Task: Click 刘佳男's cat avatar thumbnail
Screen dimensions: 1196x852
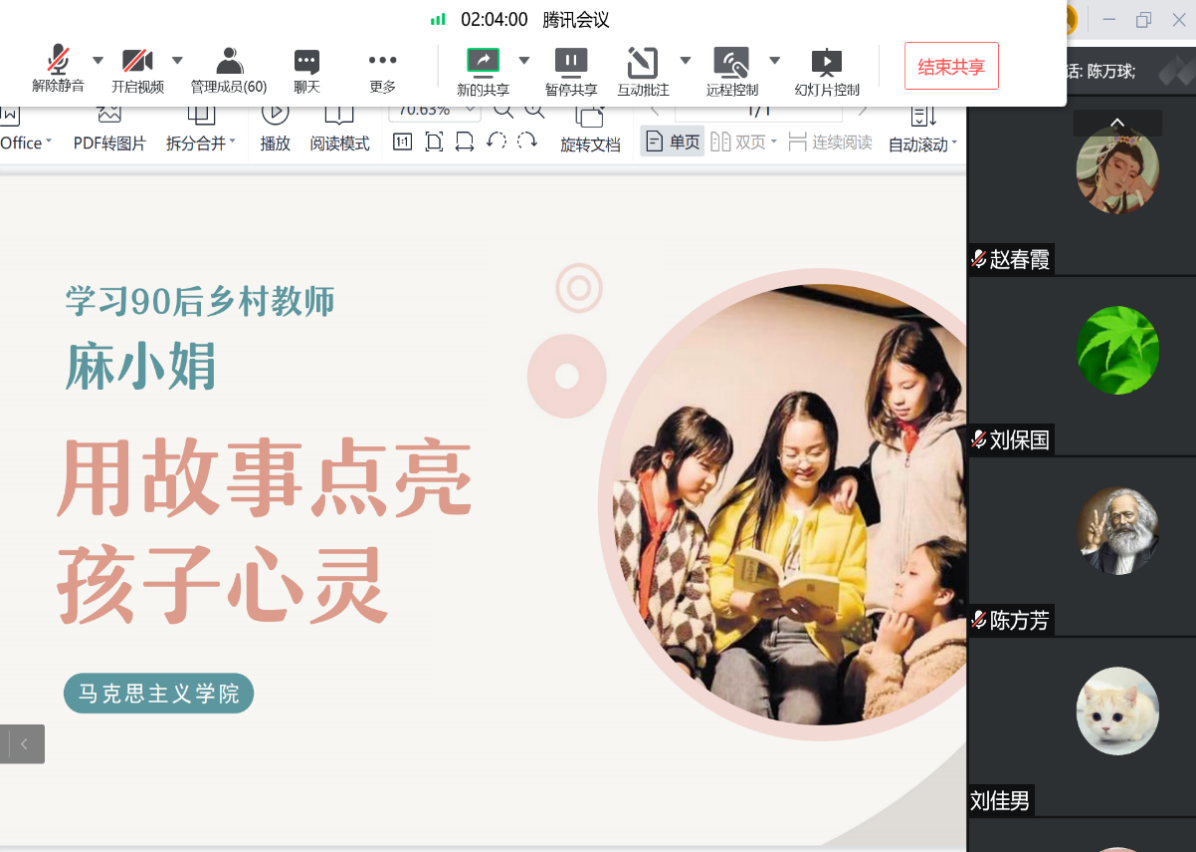Action: pyautogui.click(x=1117, y=711)
